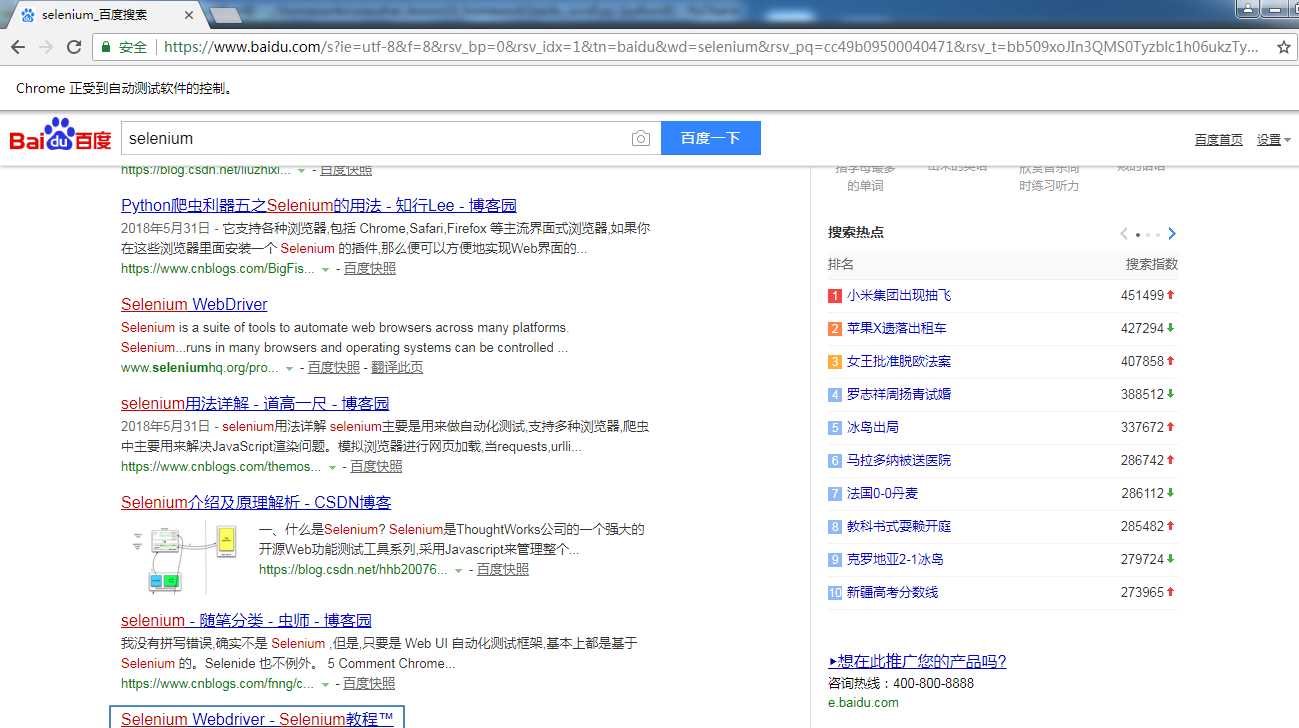Bookmark page with the star icon
The image size is (1299, 728).
coord(1284,47)
